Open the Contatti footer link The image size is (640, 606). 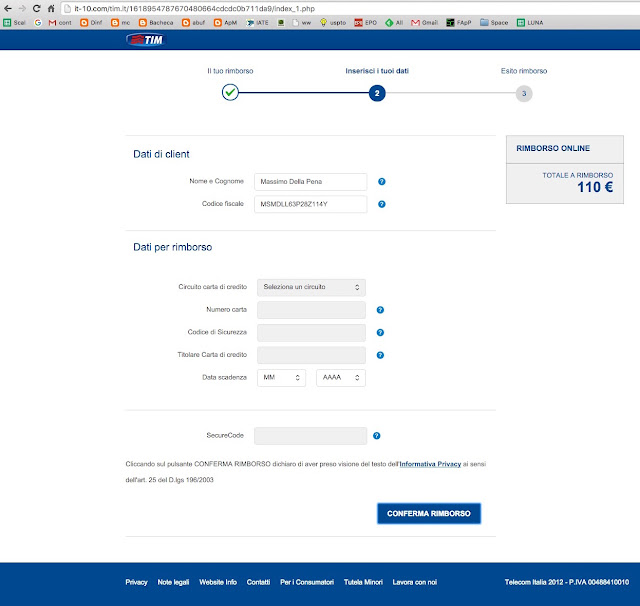[258, 582]
